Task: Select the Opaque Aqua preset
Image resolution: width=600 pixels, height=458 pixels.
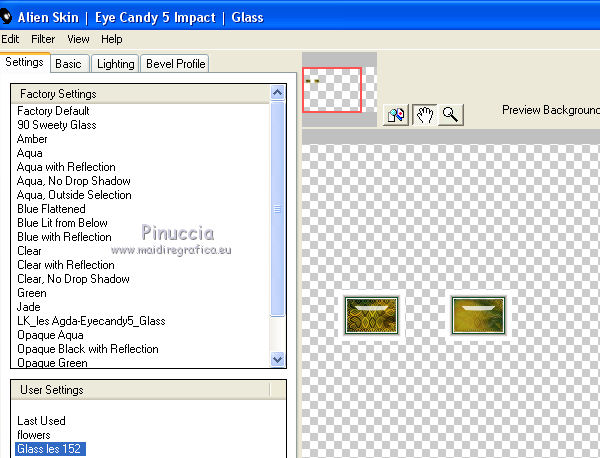Action: click(x=50, y=335)
